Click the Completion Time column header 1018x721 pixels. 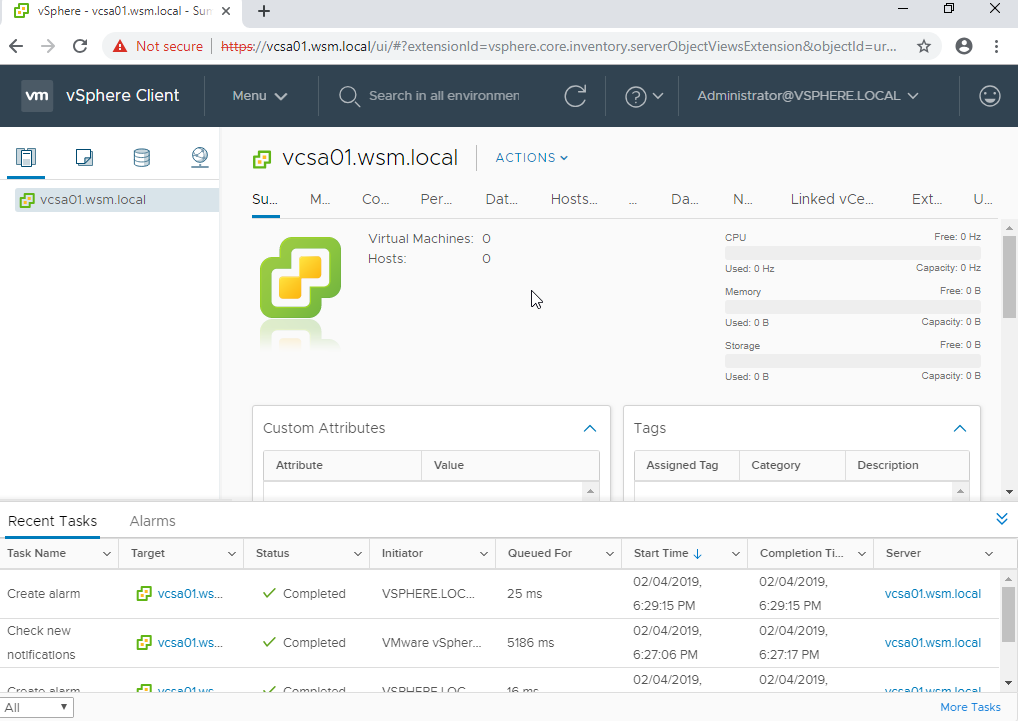(x=810, y=554)
